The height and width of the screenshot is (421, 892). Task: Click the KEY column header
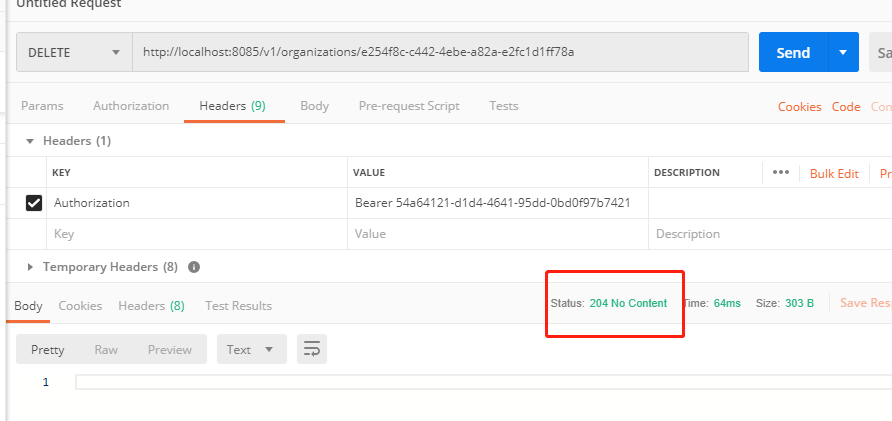[61, 172]
